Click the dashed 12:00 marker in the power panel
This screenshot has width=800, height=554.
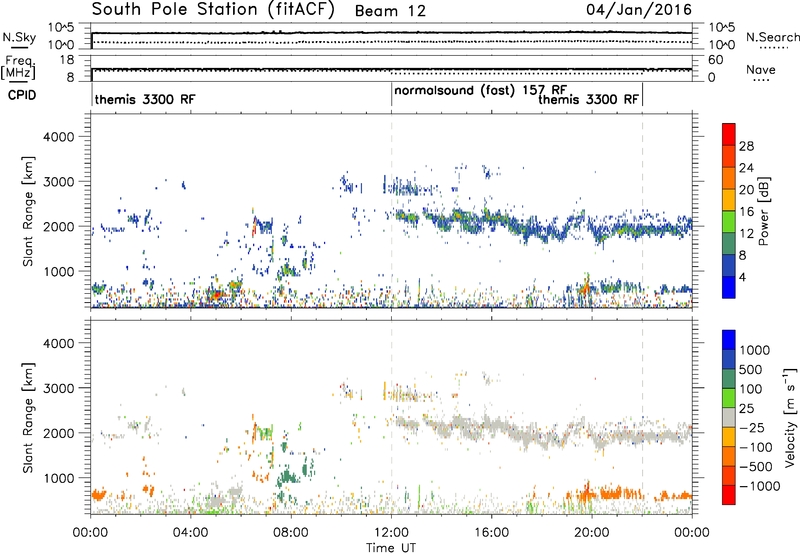tap(392, 211)
